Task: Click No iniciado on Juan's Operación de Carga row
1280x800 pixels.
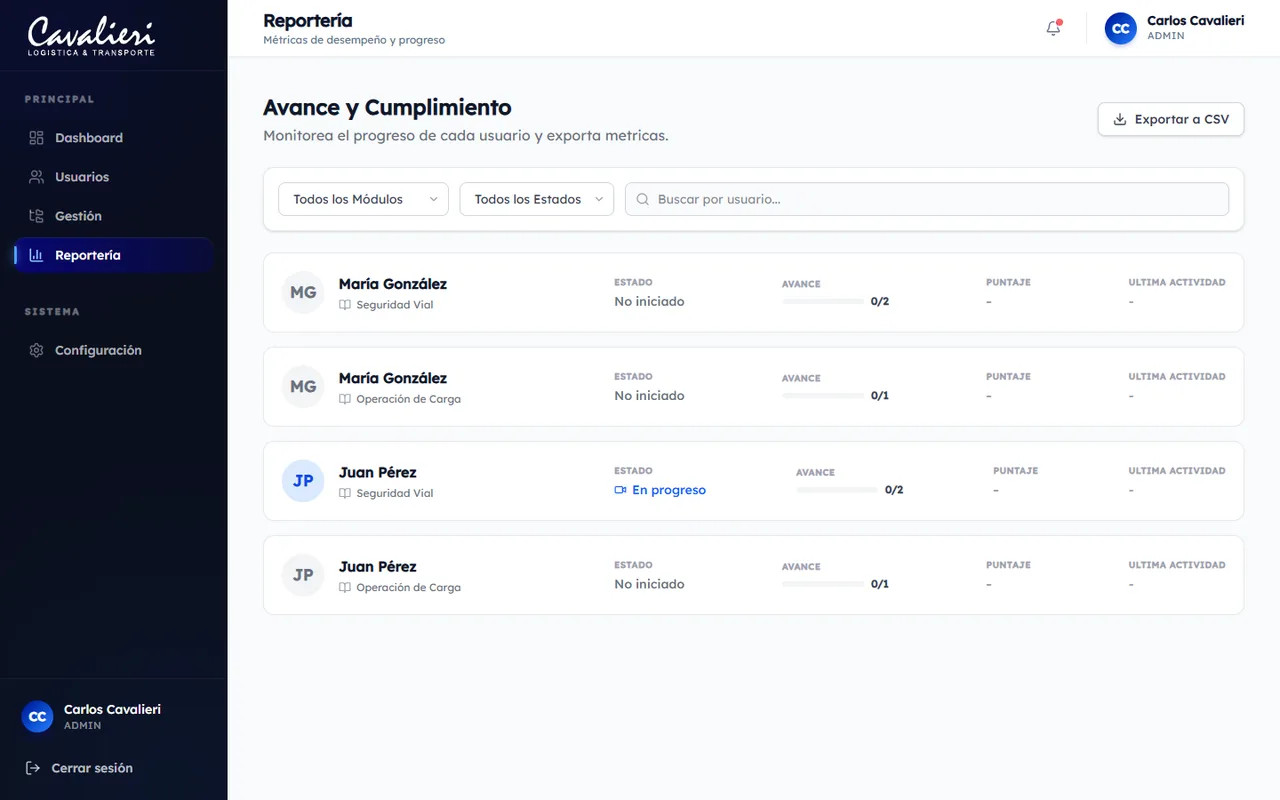Action: pos(649,584)
